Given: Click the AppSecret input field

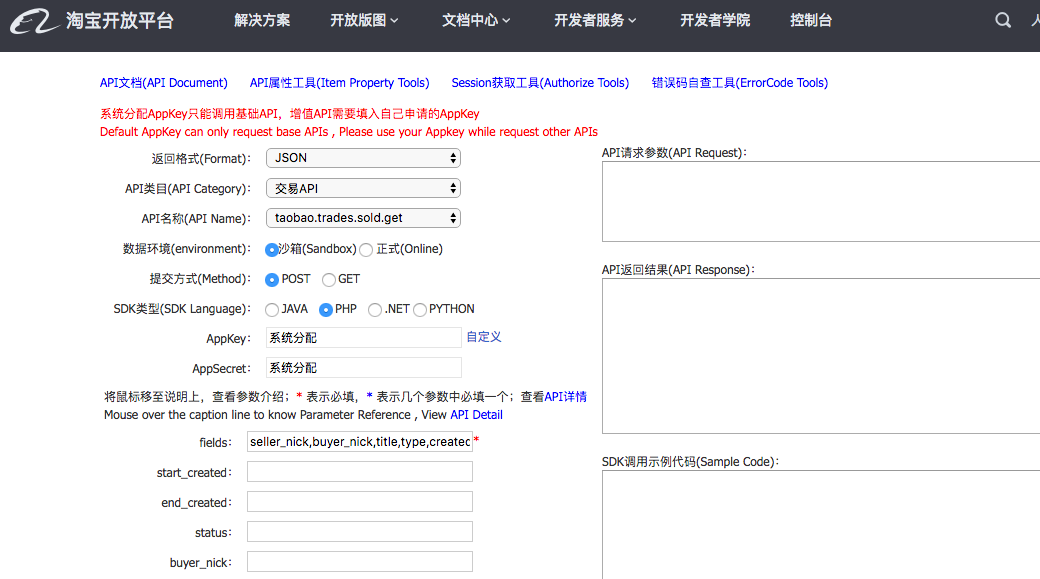Looking at the screenshot, I should click(363, 367).
